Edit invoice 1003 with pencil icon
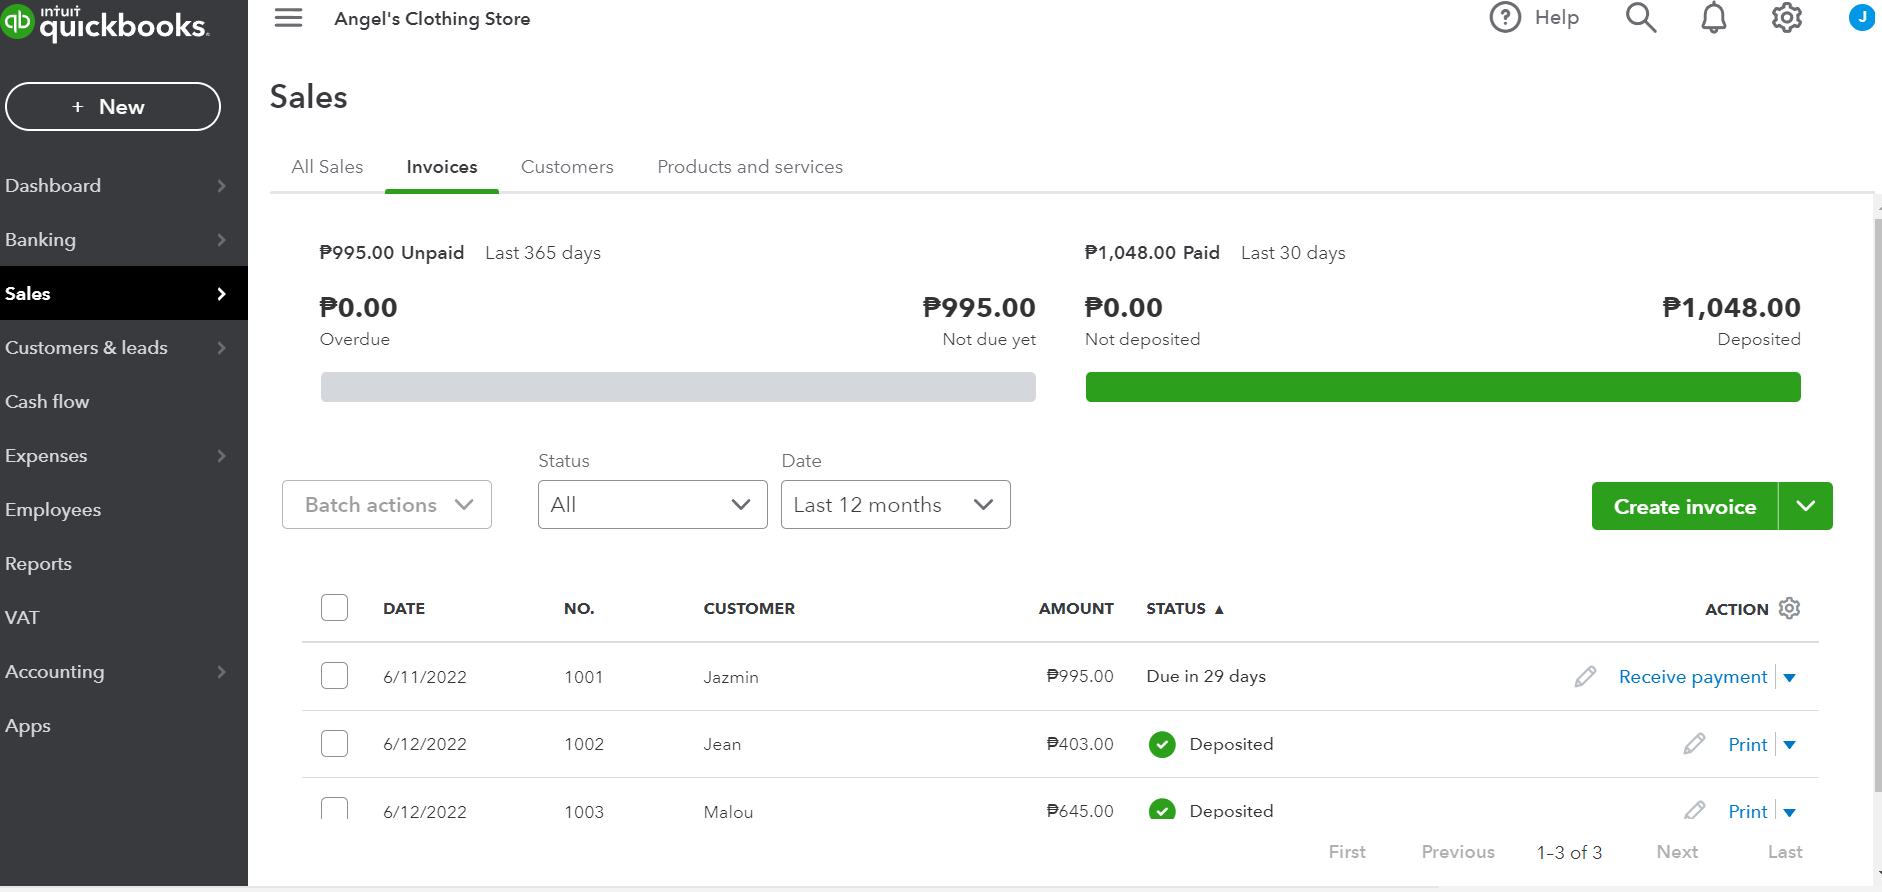 (x=1694, y=810)
